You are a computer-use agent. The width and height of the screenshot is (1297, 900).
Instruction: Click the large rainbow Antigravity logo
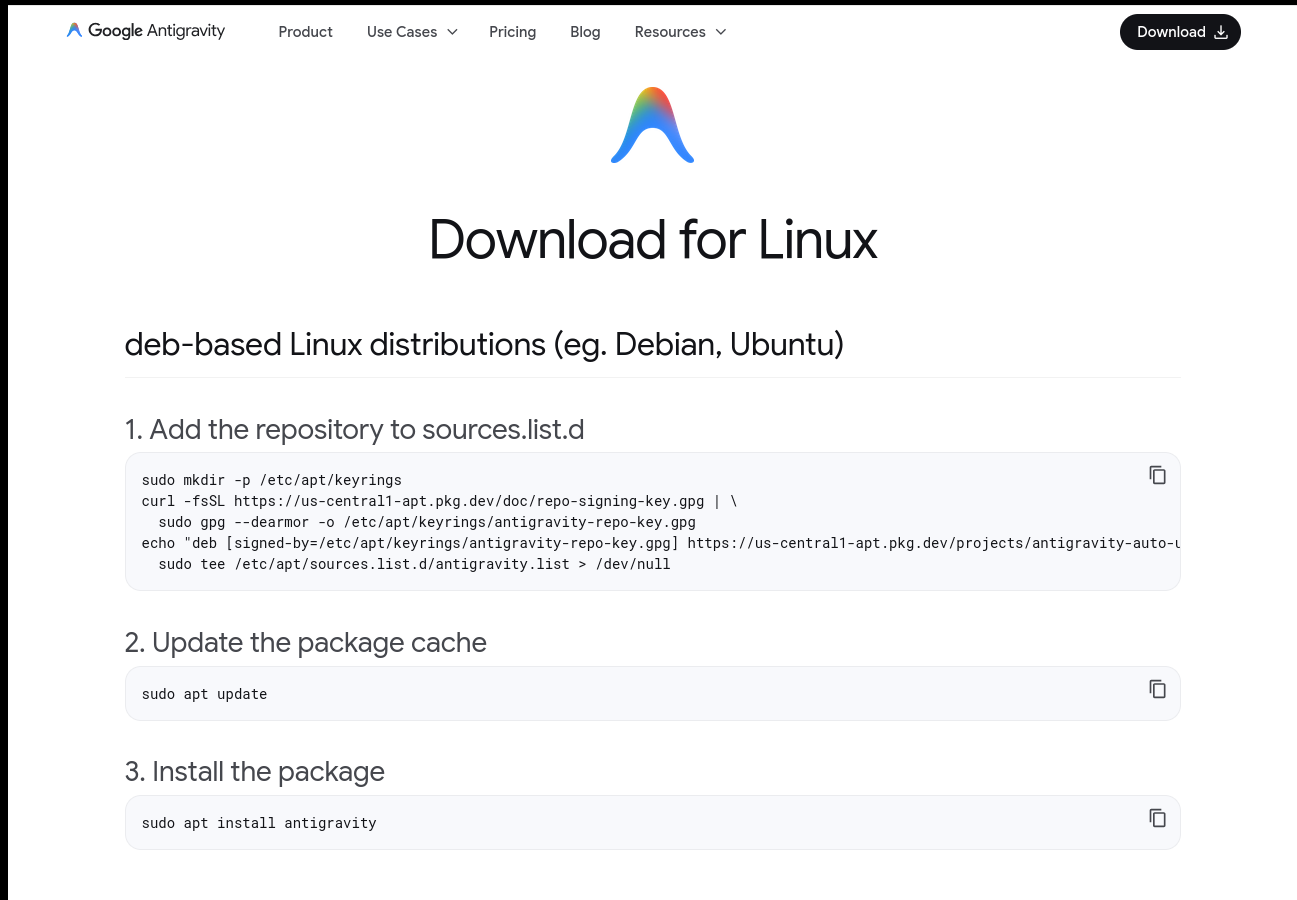pyautogui.click(x=652, y=125)
